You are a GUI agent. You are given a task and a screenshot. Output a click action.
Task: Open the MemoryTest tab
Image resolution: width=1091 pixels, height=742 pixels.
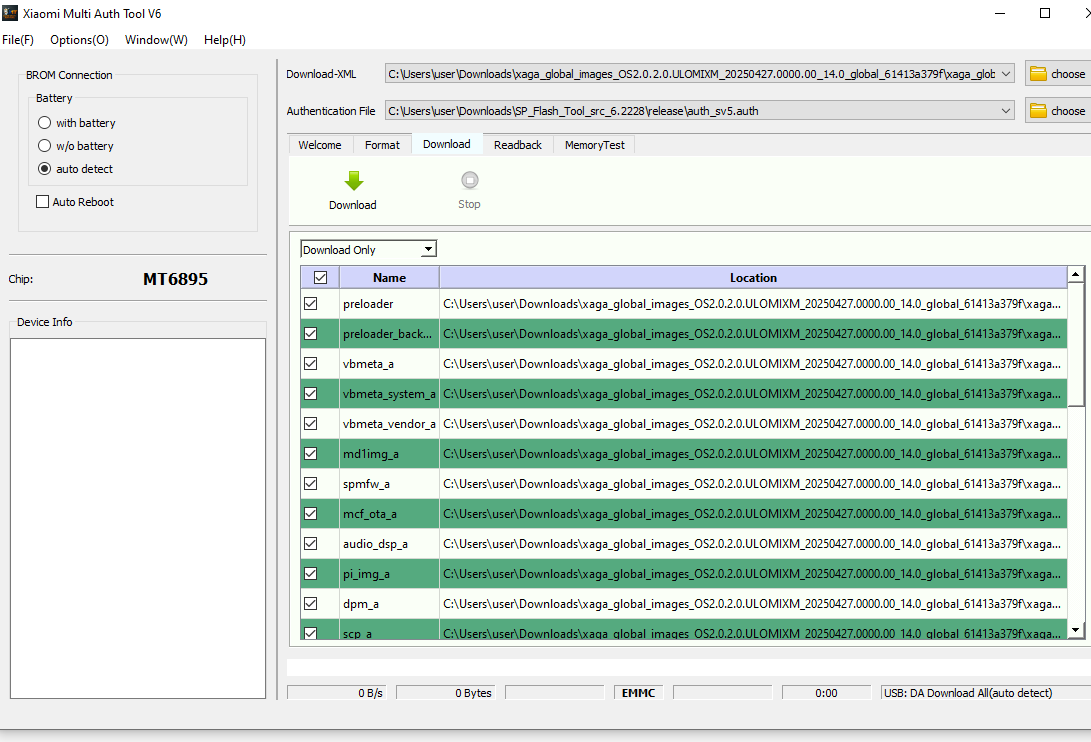coord(594,144)
